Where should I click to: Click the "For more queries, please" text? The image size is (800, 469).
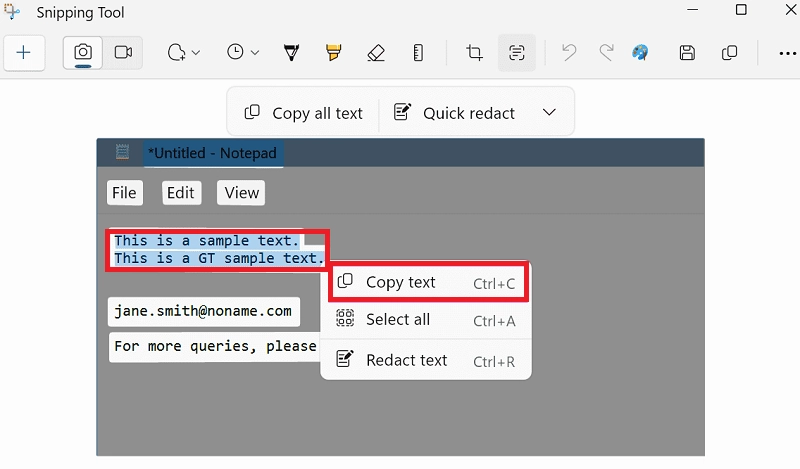point(215,347)
